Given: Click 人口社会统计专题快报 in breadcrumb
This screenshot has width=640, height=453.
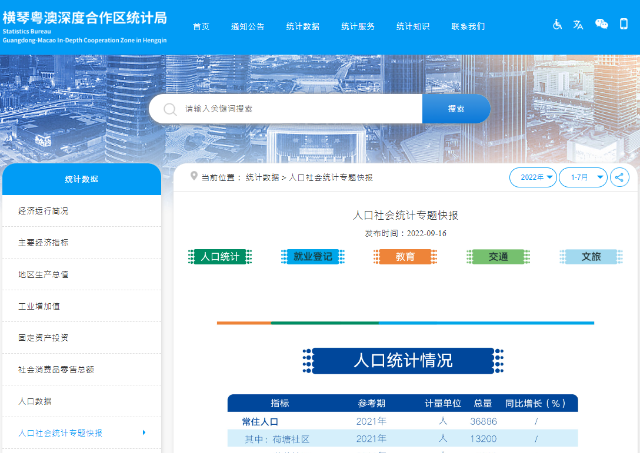Looking at the screenshot, I should click(331, 178).
